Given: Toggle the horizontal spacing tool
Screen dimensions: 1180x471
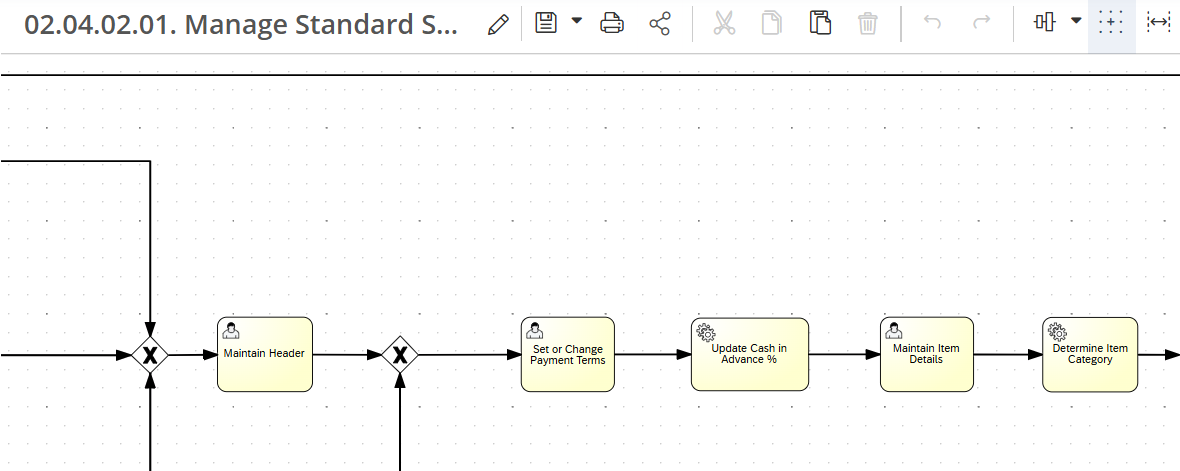Looking at the screenshot, I should 1159,24.
